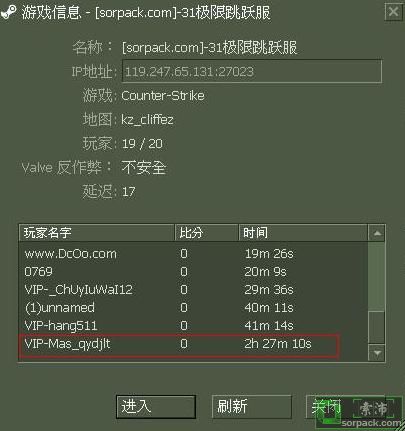Click the 进入 button to join server
The height and width of the screenshot is (431, 405).
tap(156, 407)
